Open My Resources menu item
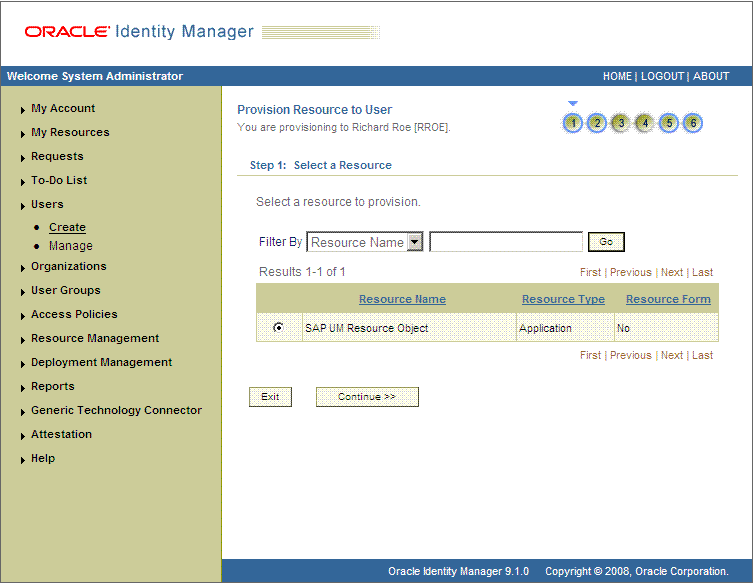This screenshot has height=583, width=753. coord(70,133)
